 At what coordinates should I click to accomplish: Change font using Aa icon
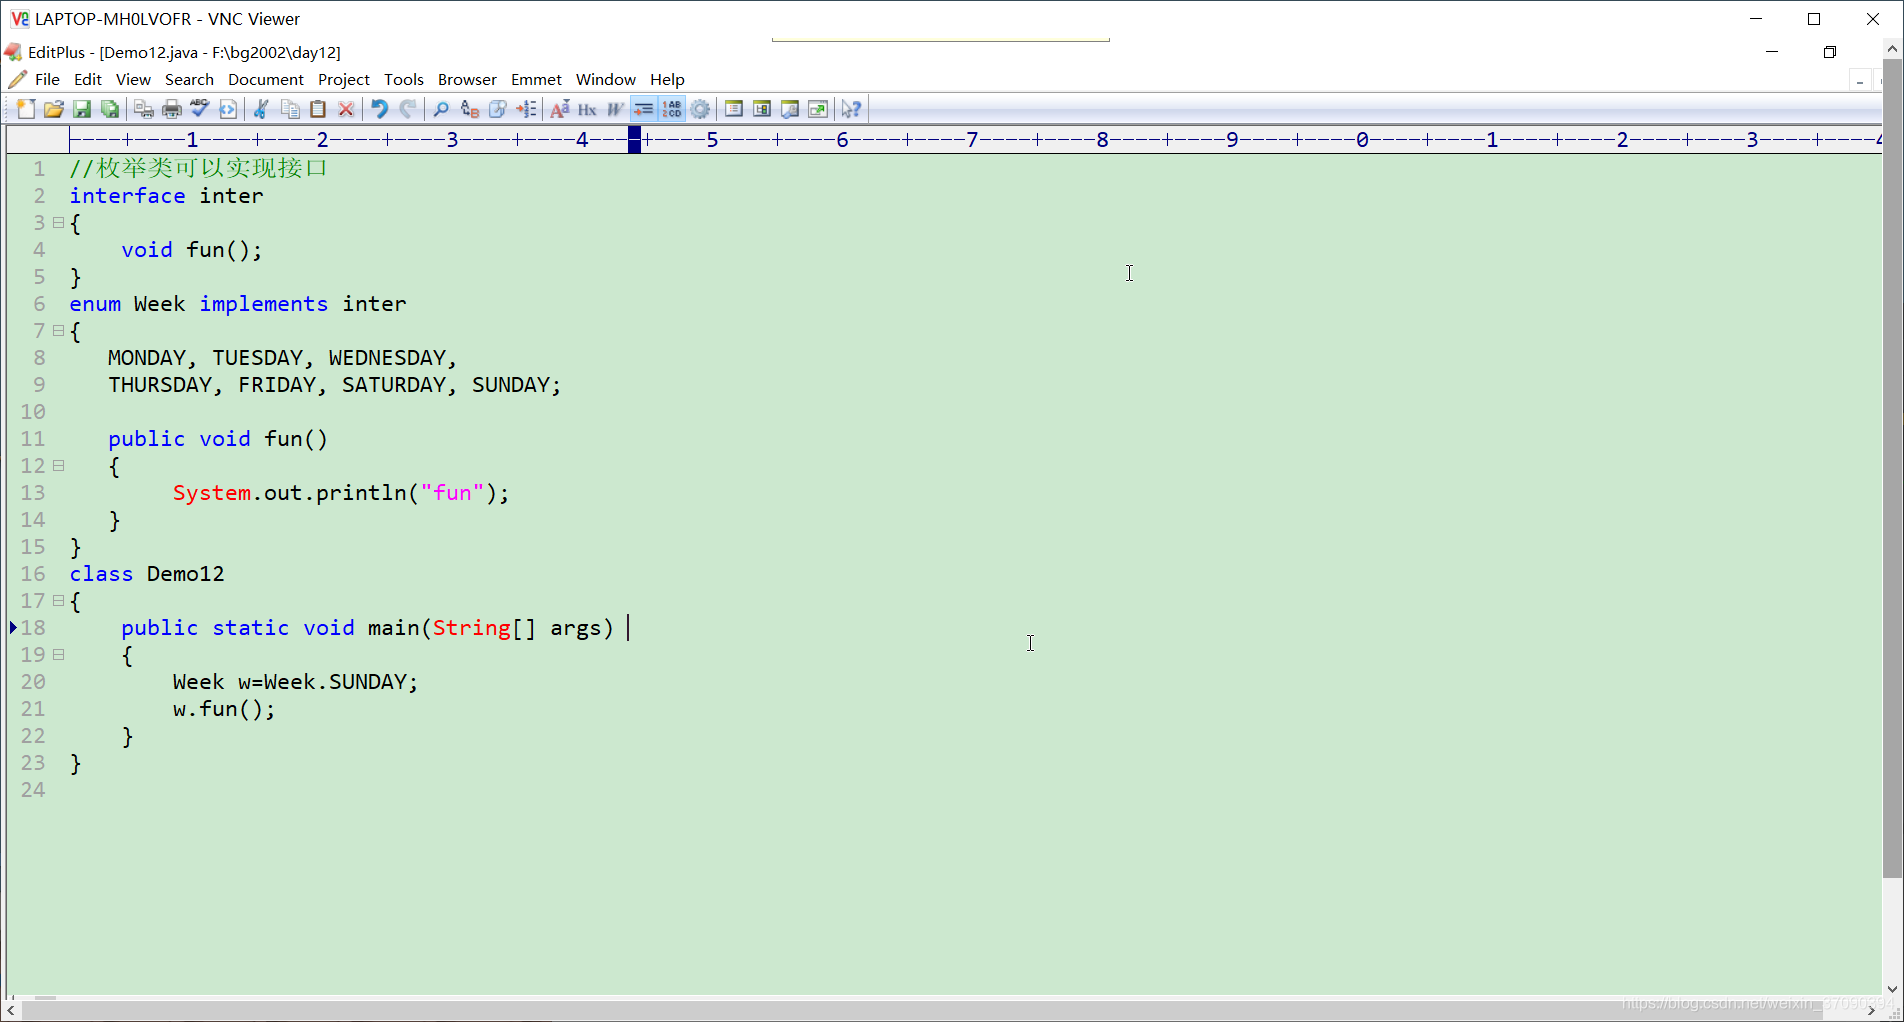[560, 109]
